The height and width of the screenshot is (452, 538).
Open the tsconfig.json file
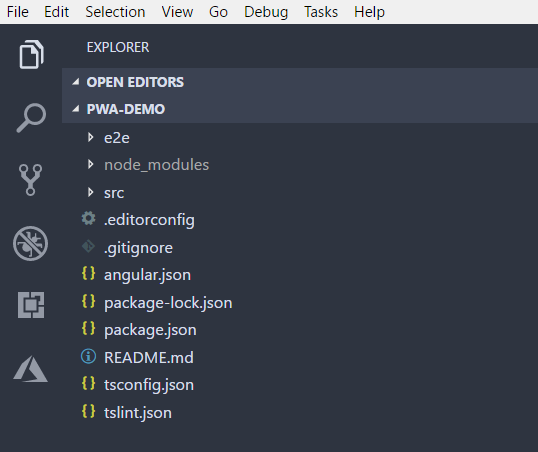tap(149, 385)
